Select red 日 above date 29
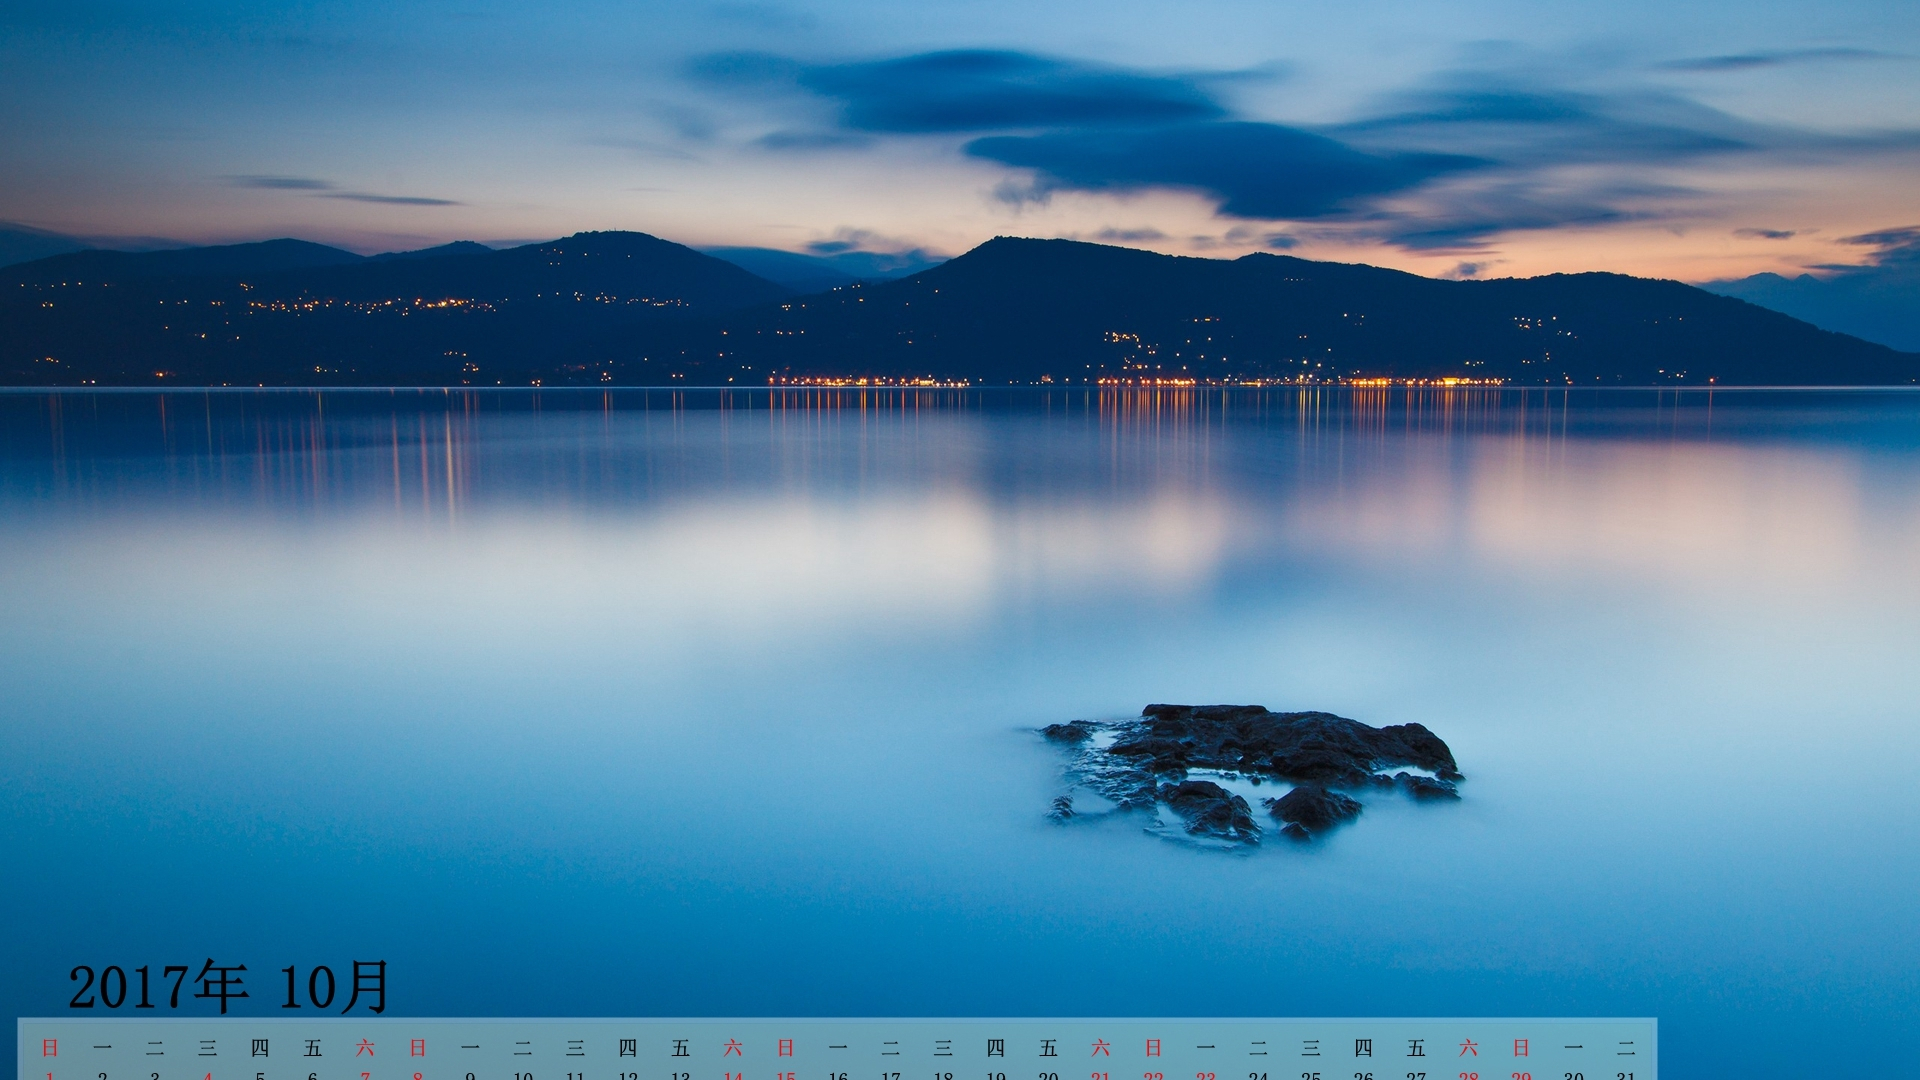 pos(1521,1047)
